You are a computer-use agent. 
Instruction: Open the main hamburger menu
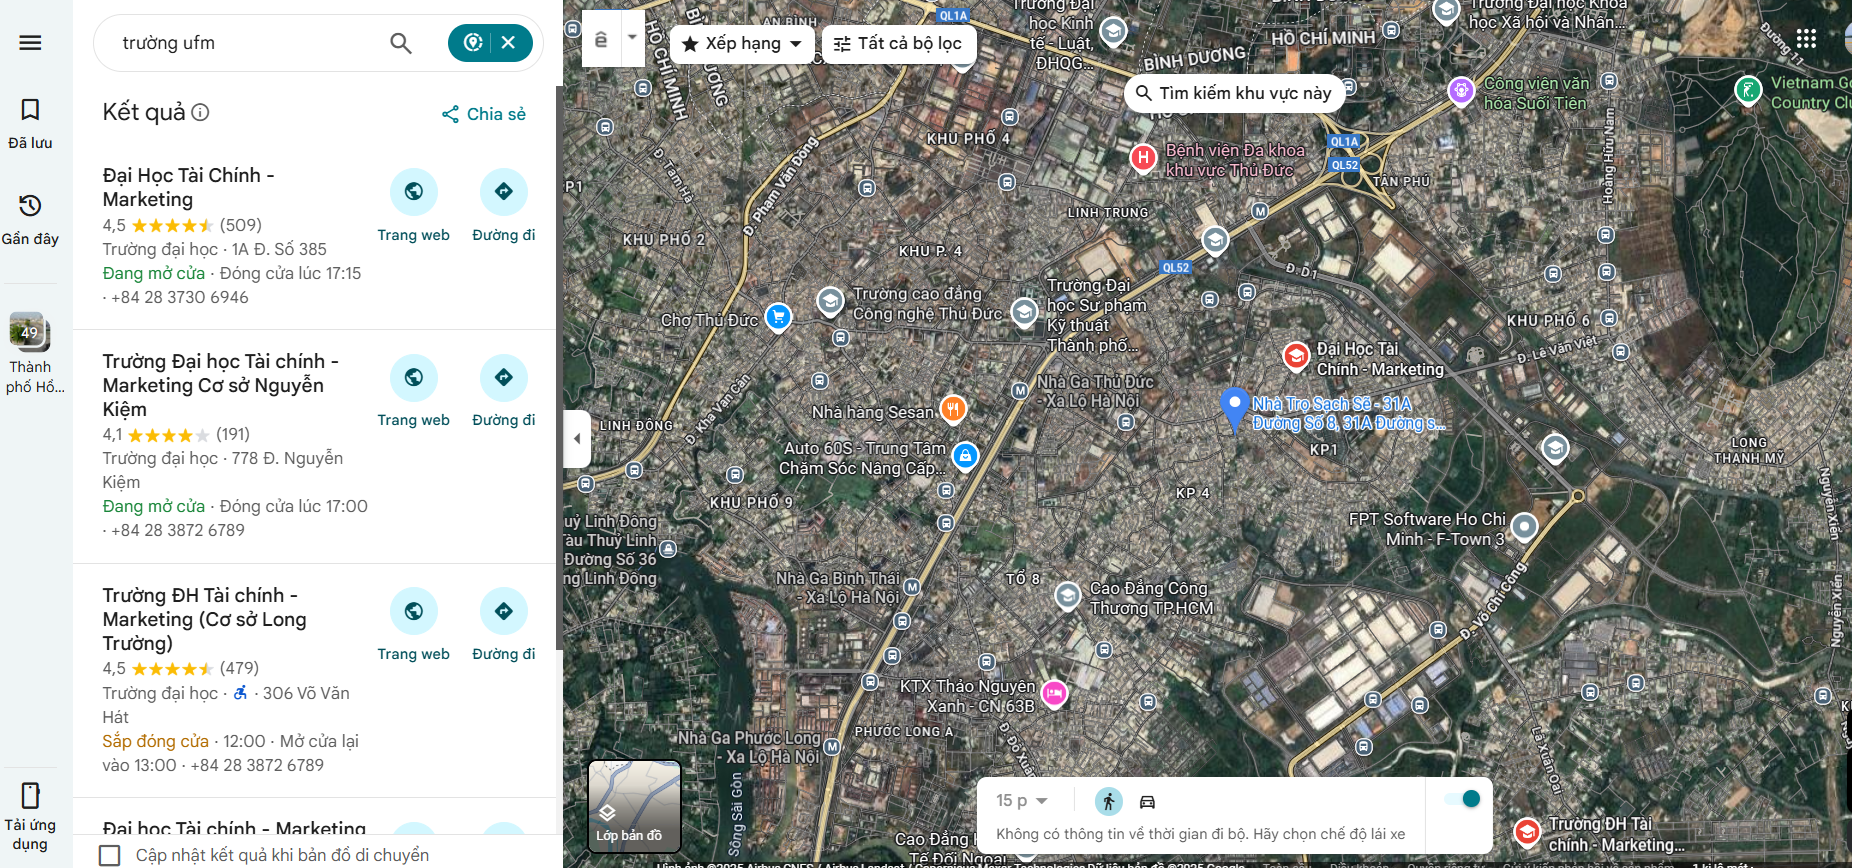point(30,42)
